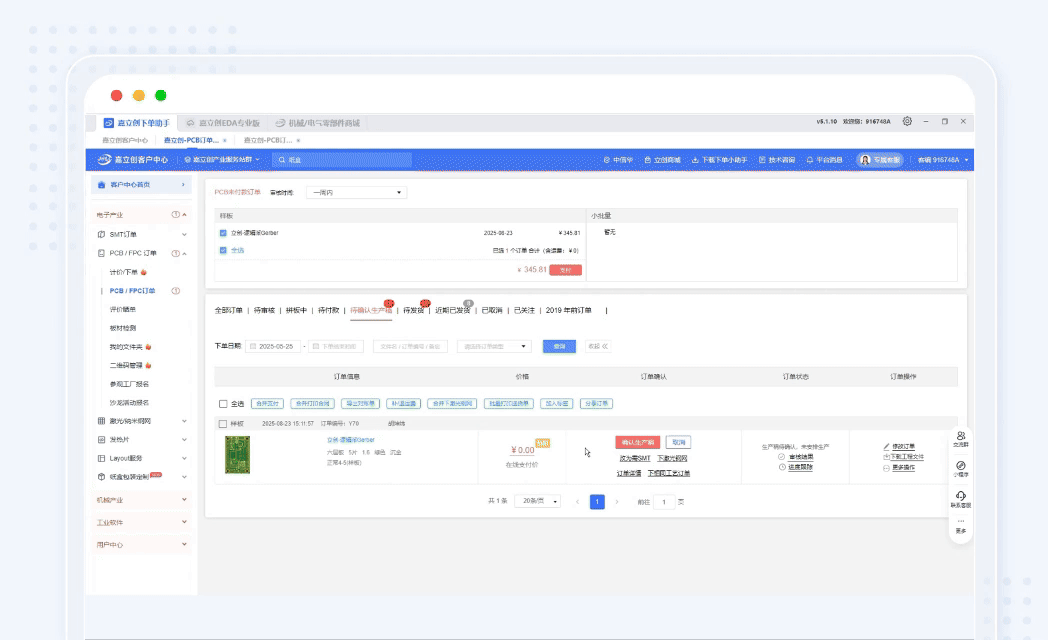
Task: Click the red 支付 pay button
Action: pos(565,270)
